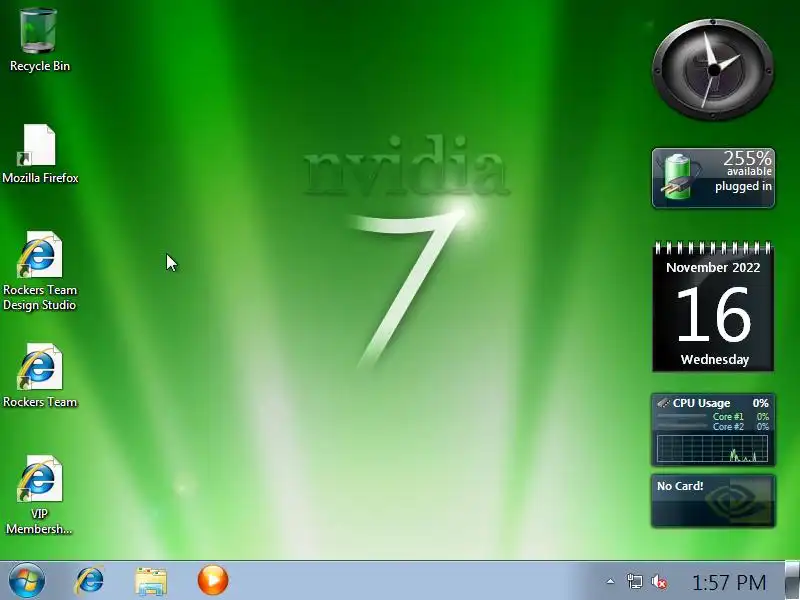Click the 'Wednesday' text on calendar
This screenshot has width=800, height=600.
tap(714, 359)
